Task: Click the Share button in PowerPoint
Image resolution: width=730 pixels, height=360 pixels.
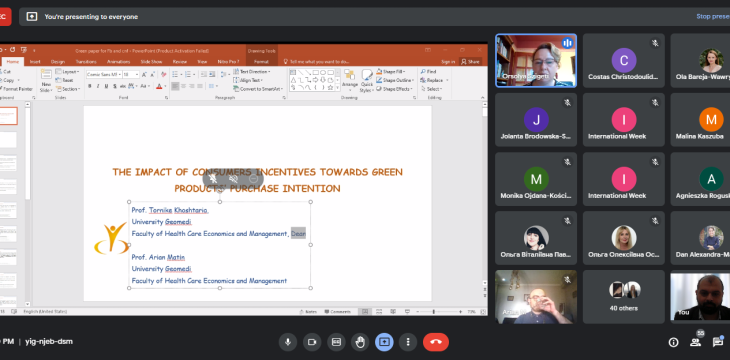Action: 470,61
